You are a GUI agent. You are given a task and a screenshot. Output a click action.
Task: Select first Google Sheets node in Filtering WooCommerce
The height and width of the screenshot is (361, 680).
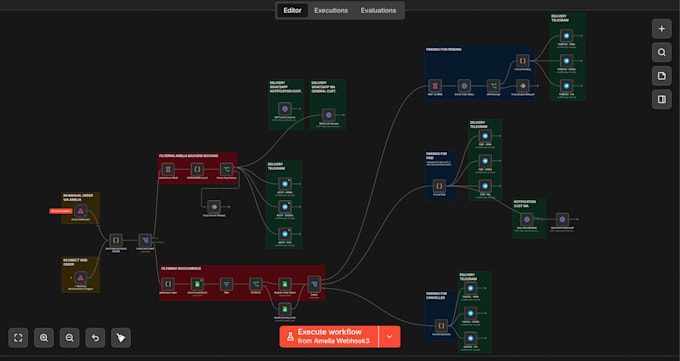[197, 284]
